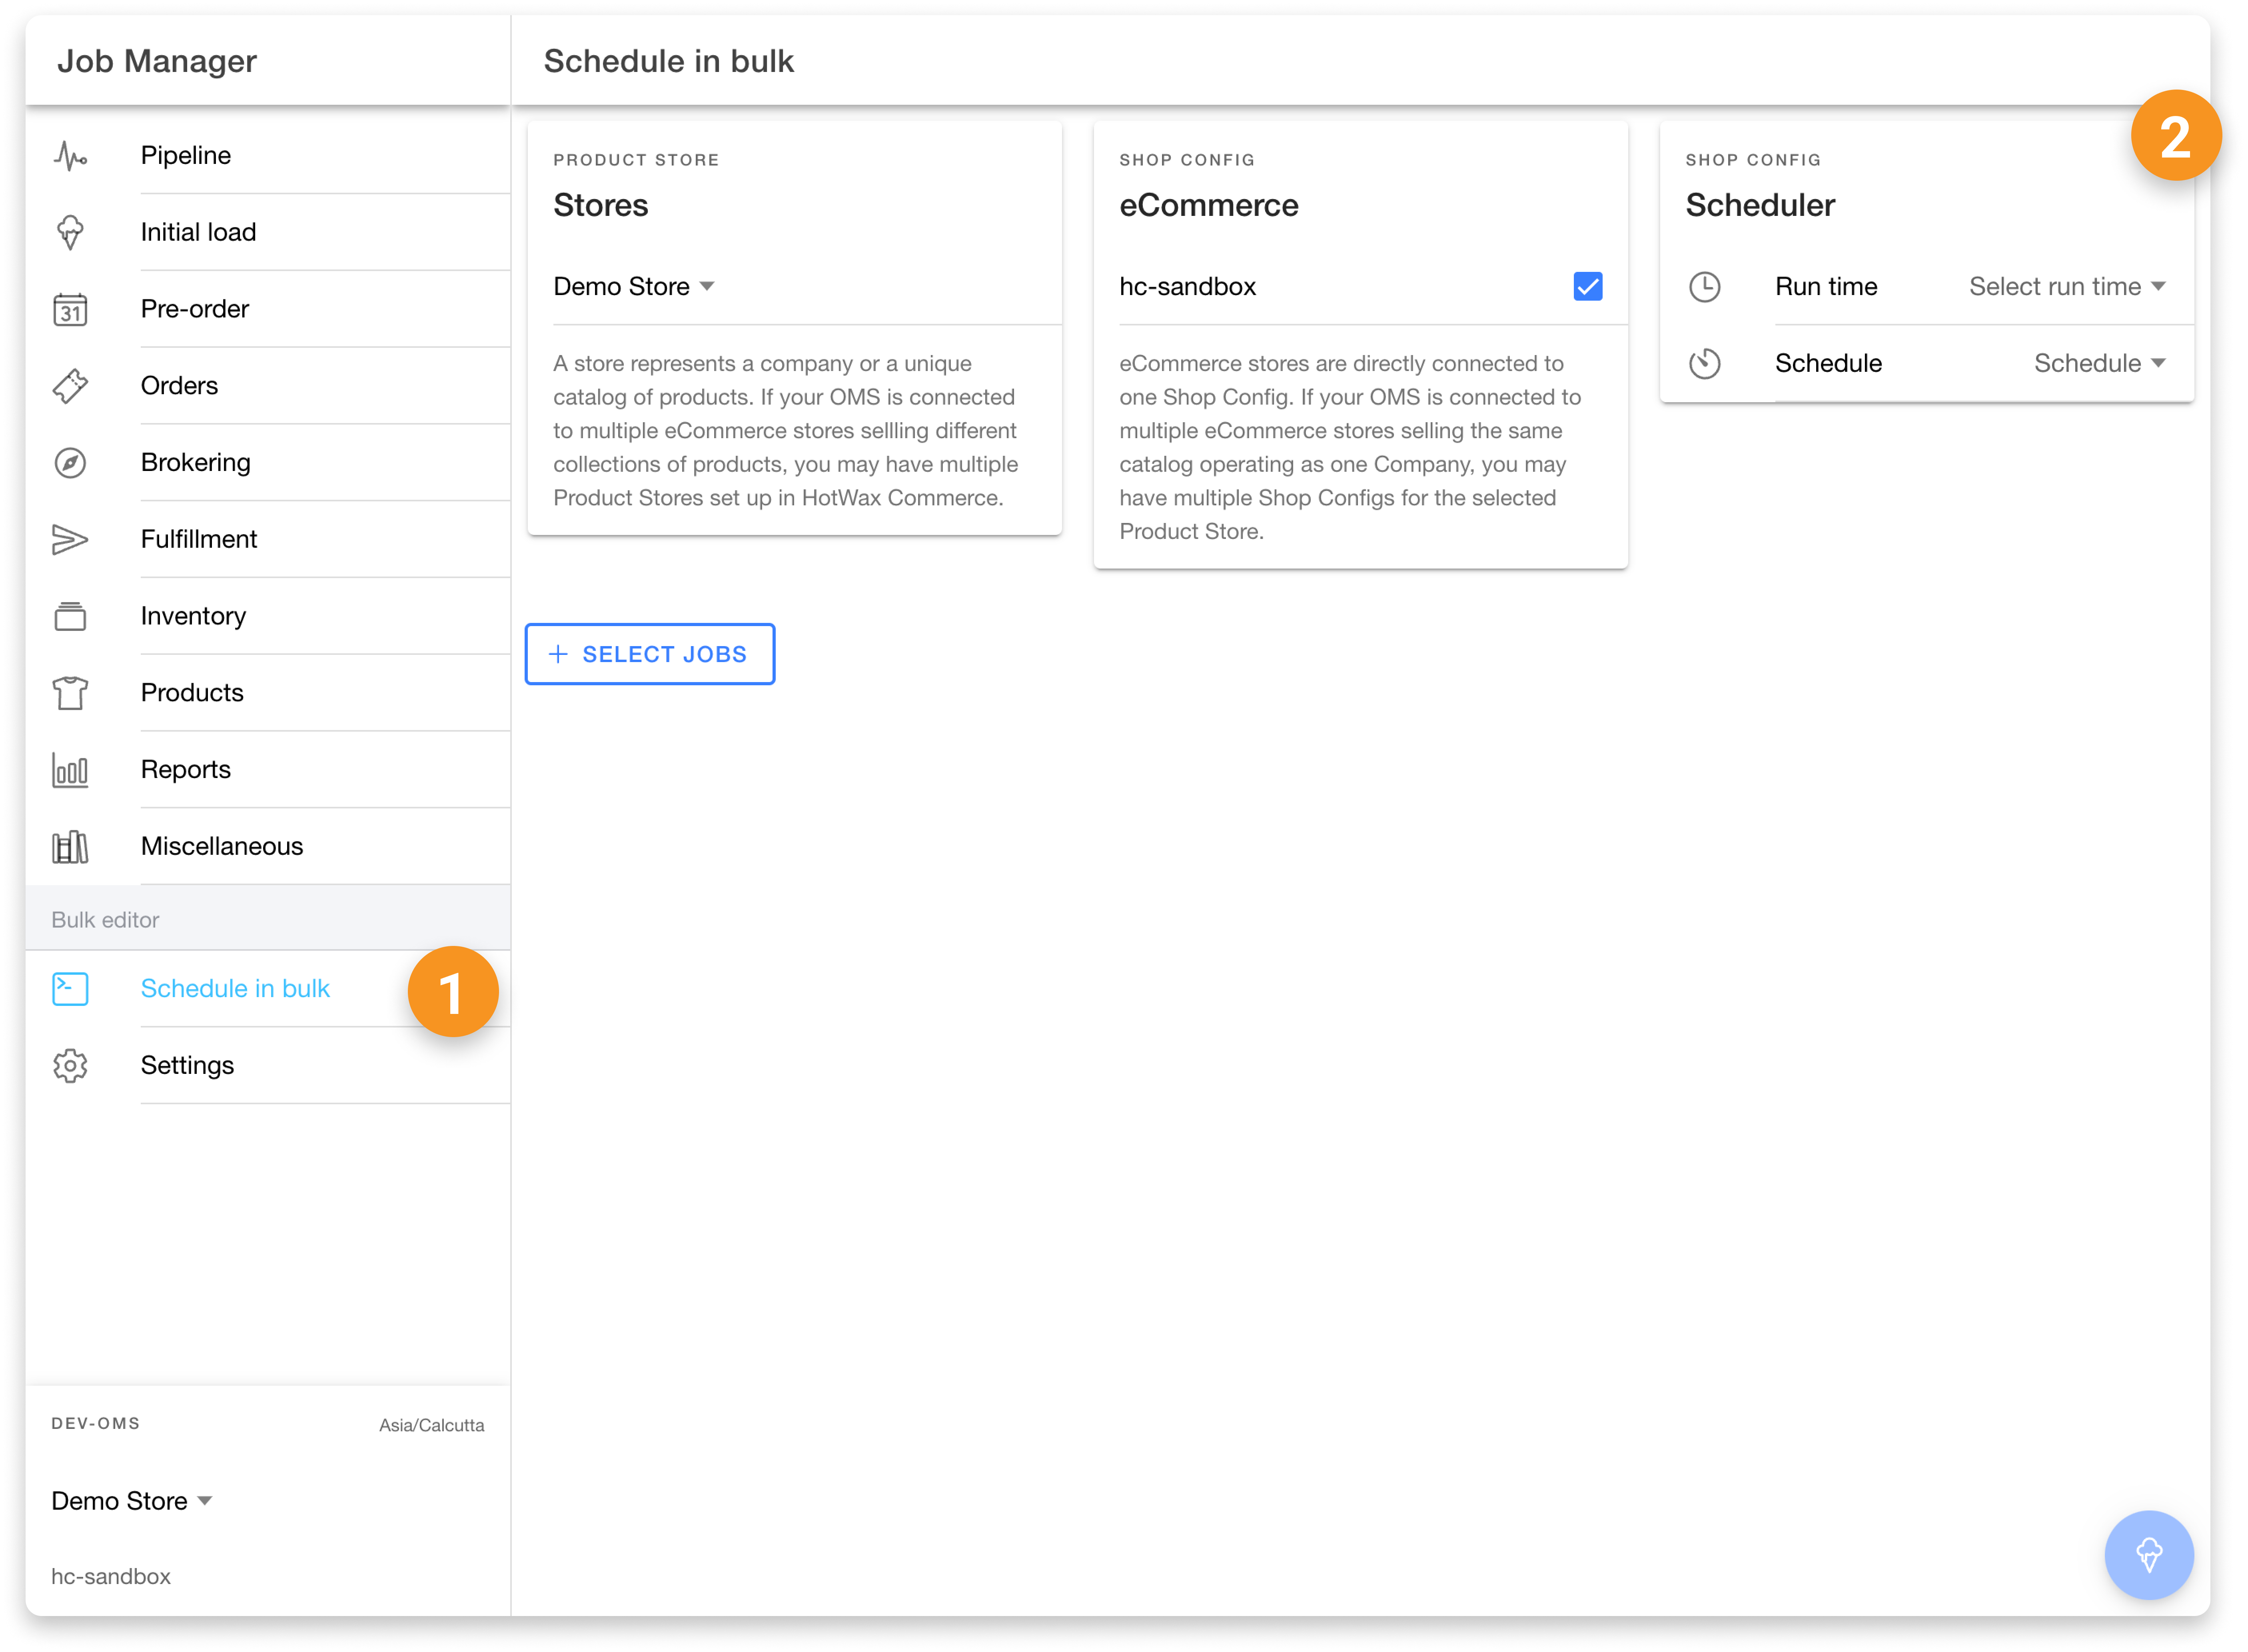Open the Demo Store selector at sidebar bottom
The height and width of the screenshot is (1652, 2248).
point(131,1501)
